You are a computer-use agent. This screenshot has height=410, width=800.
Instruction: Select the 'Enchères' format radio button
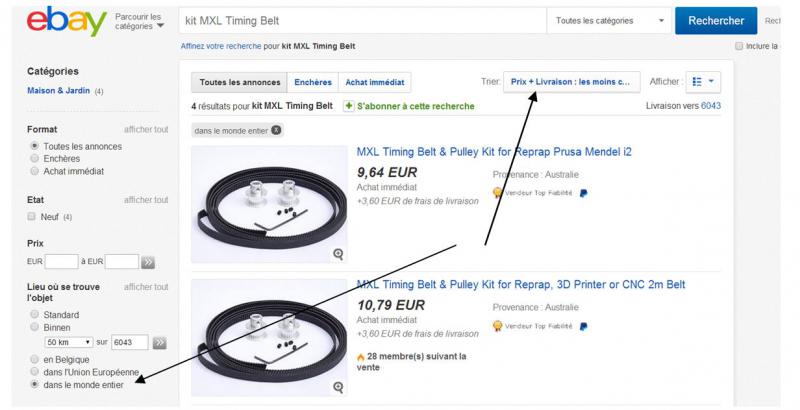35,158
